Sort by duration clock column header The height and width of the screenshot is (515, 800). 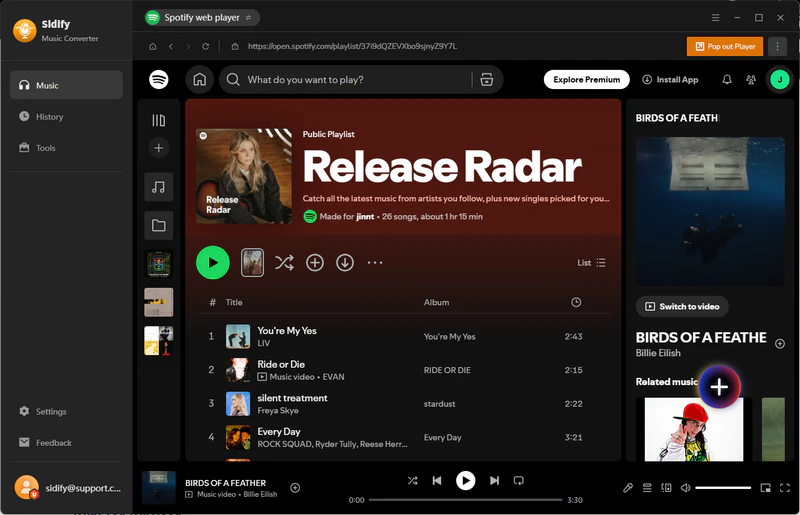coord(576,302)
